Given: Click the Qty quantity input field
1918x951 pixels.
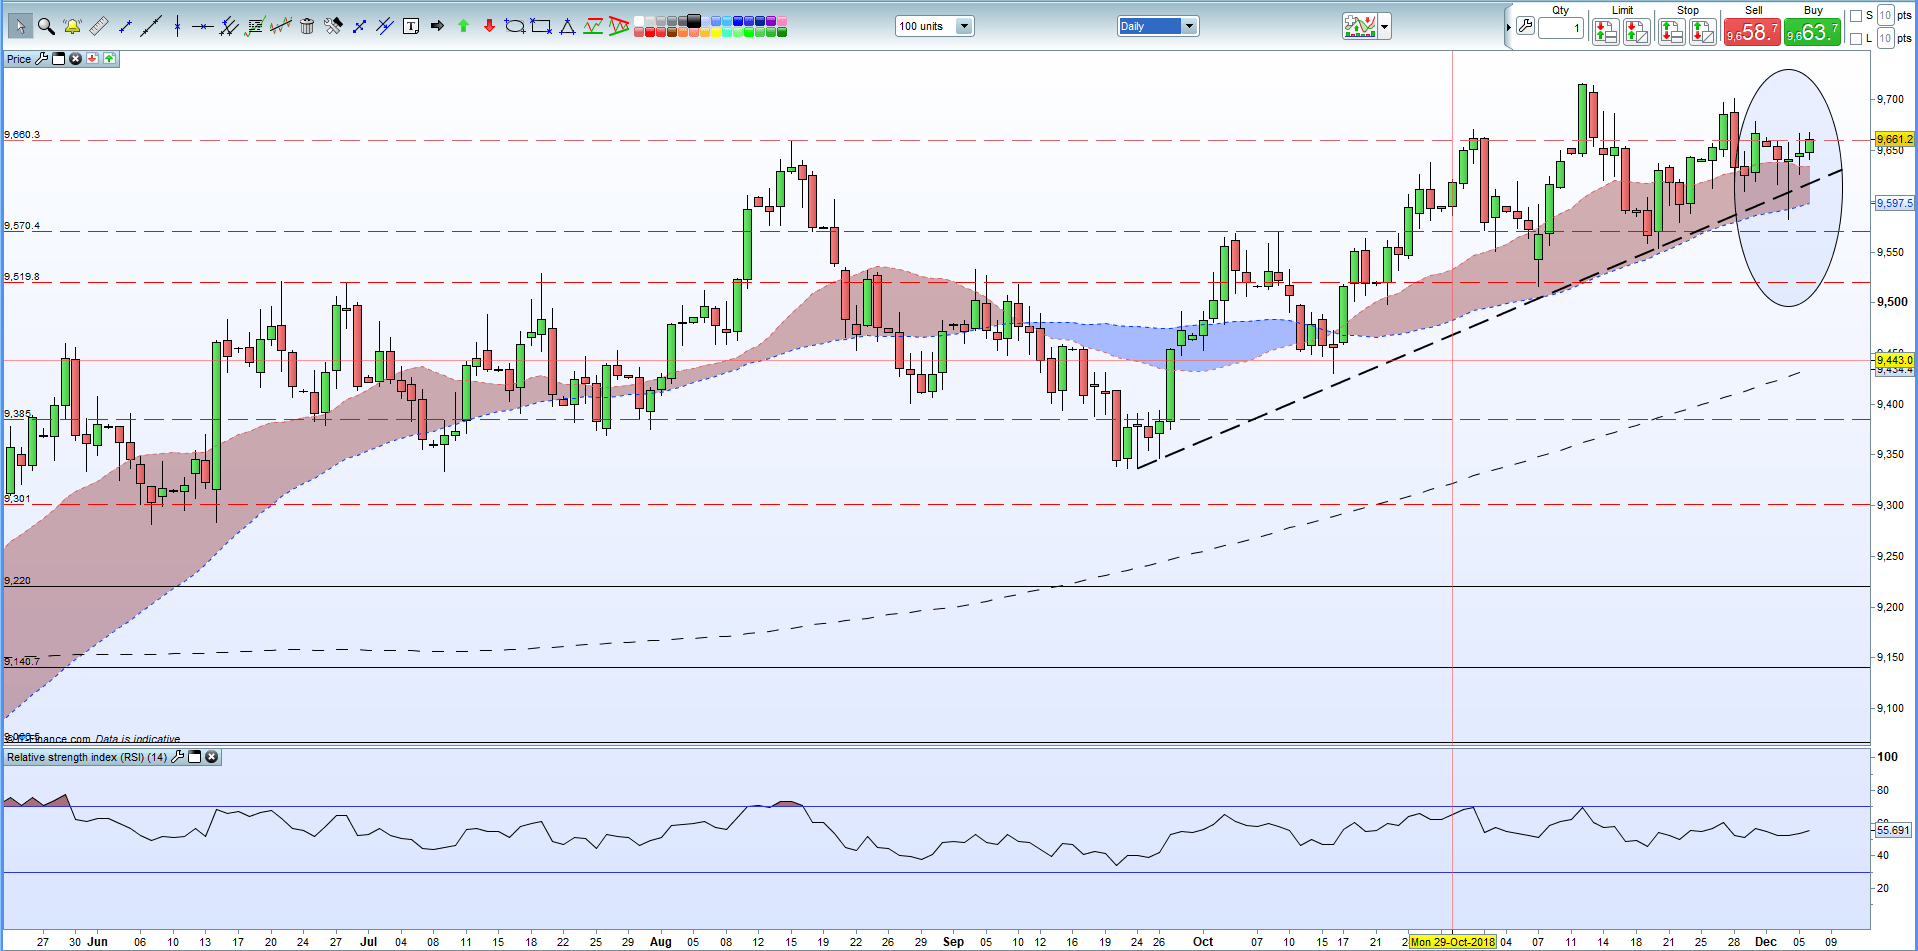Looking at the screenshot, I should (x=1561, y=28).
